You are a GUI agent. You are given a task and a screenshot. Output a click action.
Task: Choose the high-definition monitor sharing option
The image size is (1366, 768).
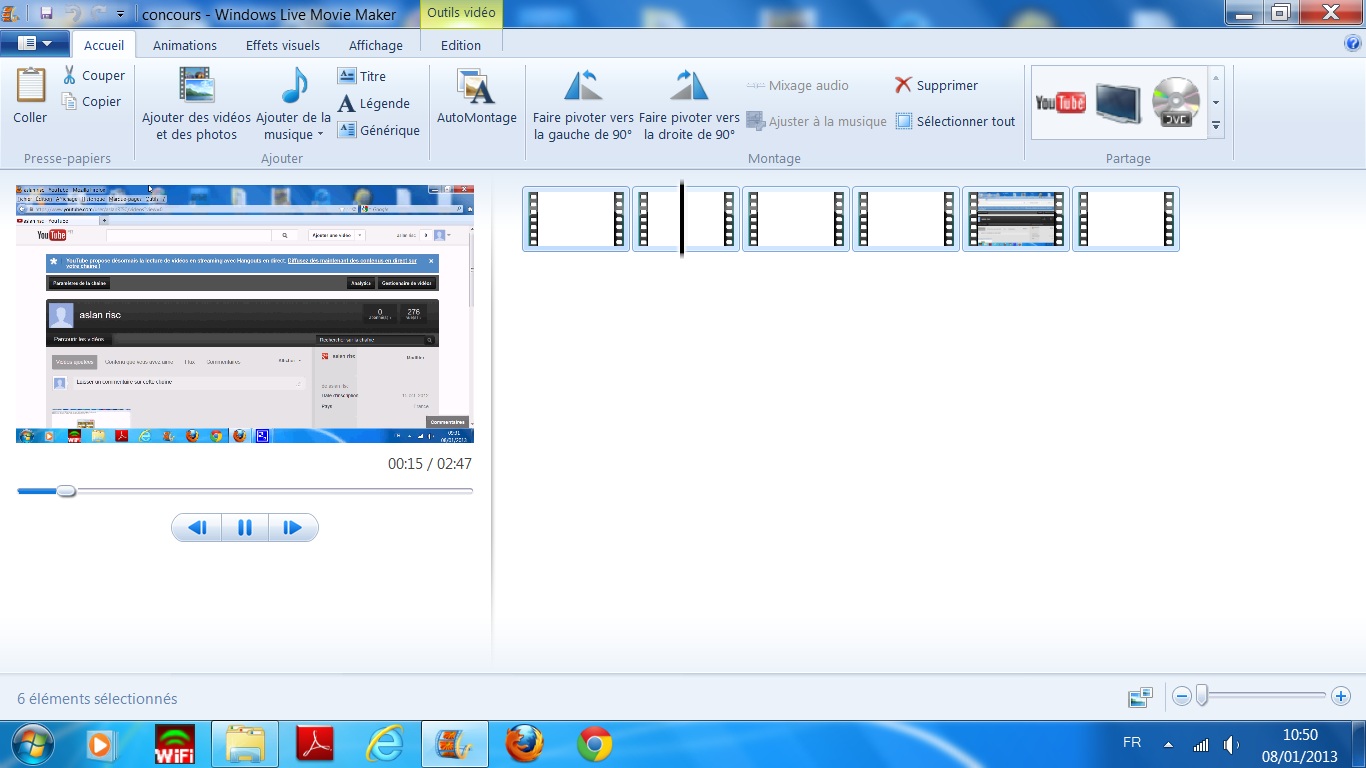1118,102
